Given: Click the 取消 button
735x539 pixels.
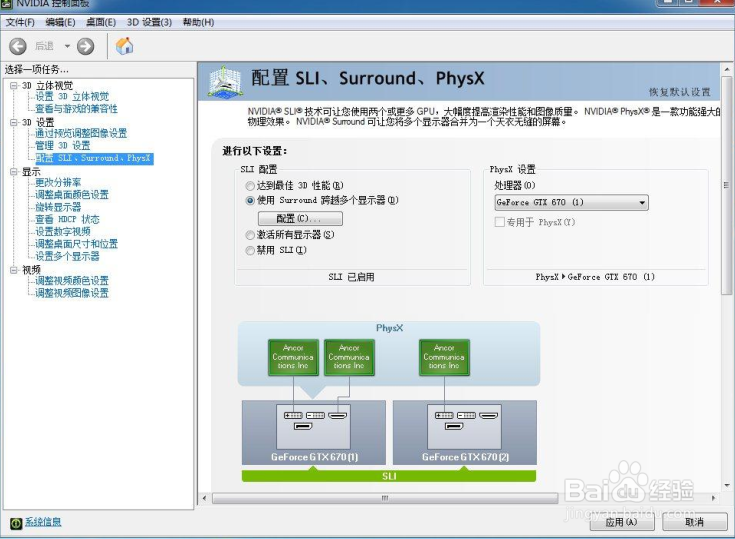Looking at the screenshot, I should click(694, 522).
